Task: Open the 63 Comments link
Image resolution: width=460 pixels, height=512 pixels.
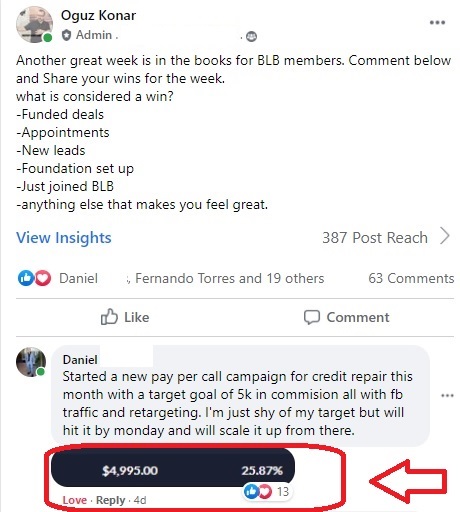Action: (x=411, y=278)
